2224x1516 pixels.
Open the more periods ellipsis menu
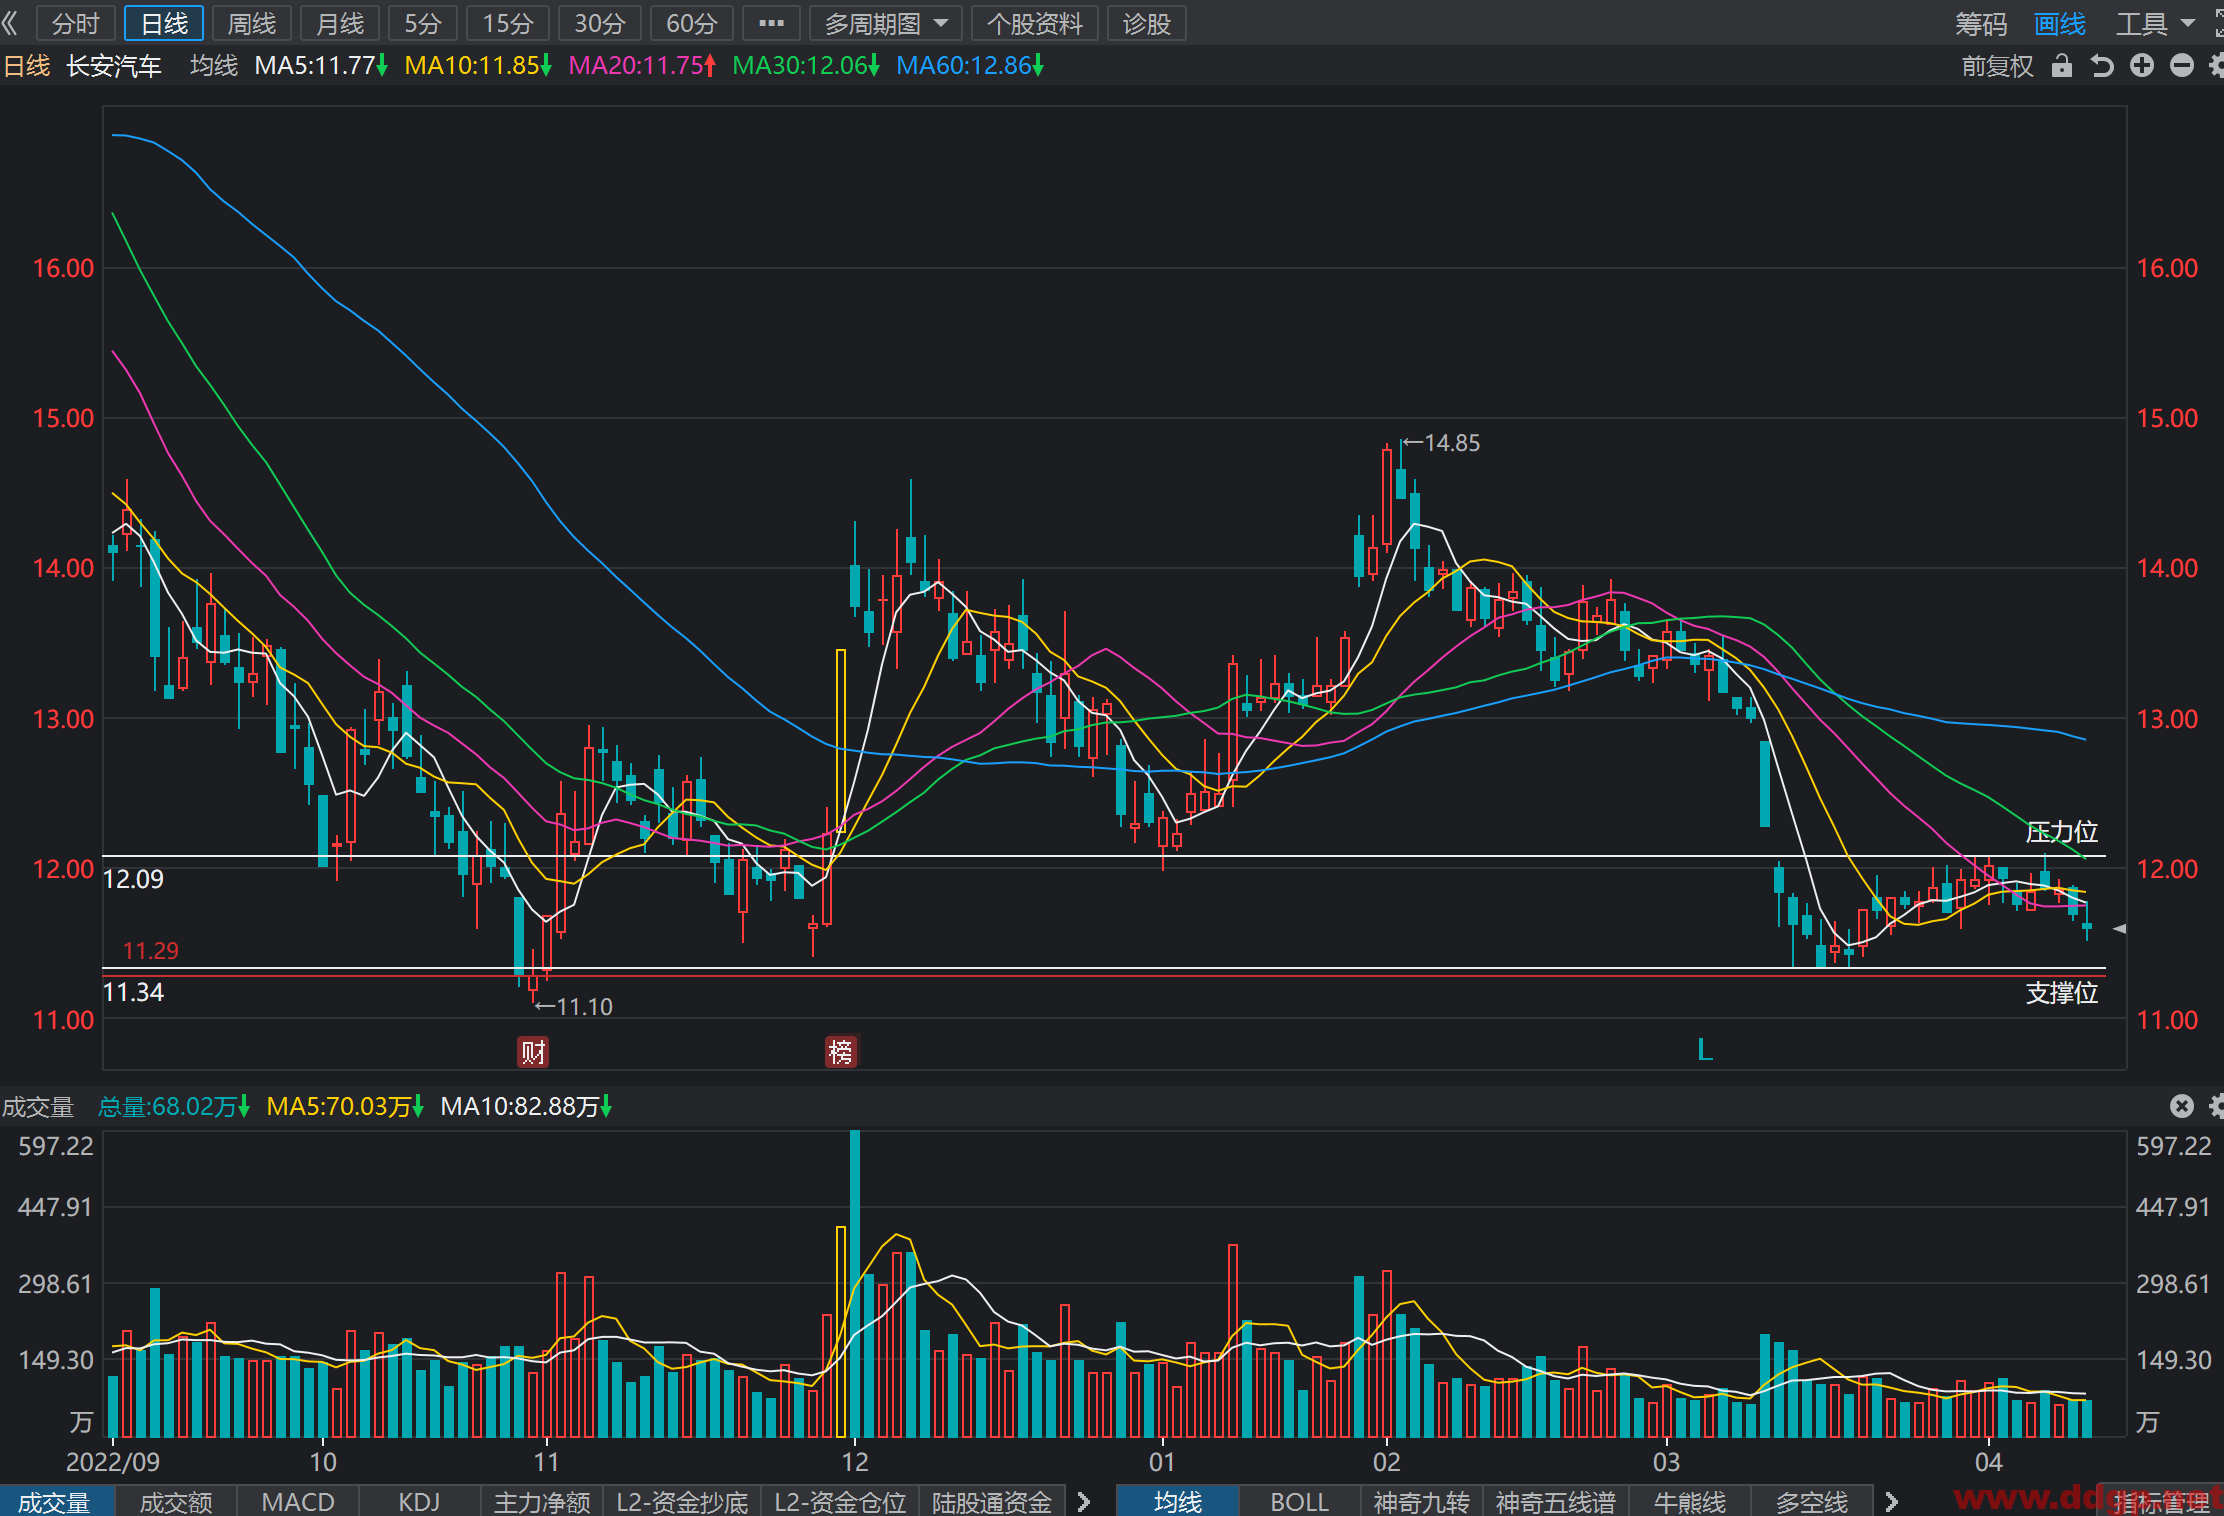[x=771, y=24]
